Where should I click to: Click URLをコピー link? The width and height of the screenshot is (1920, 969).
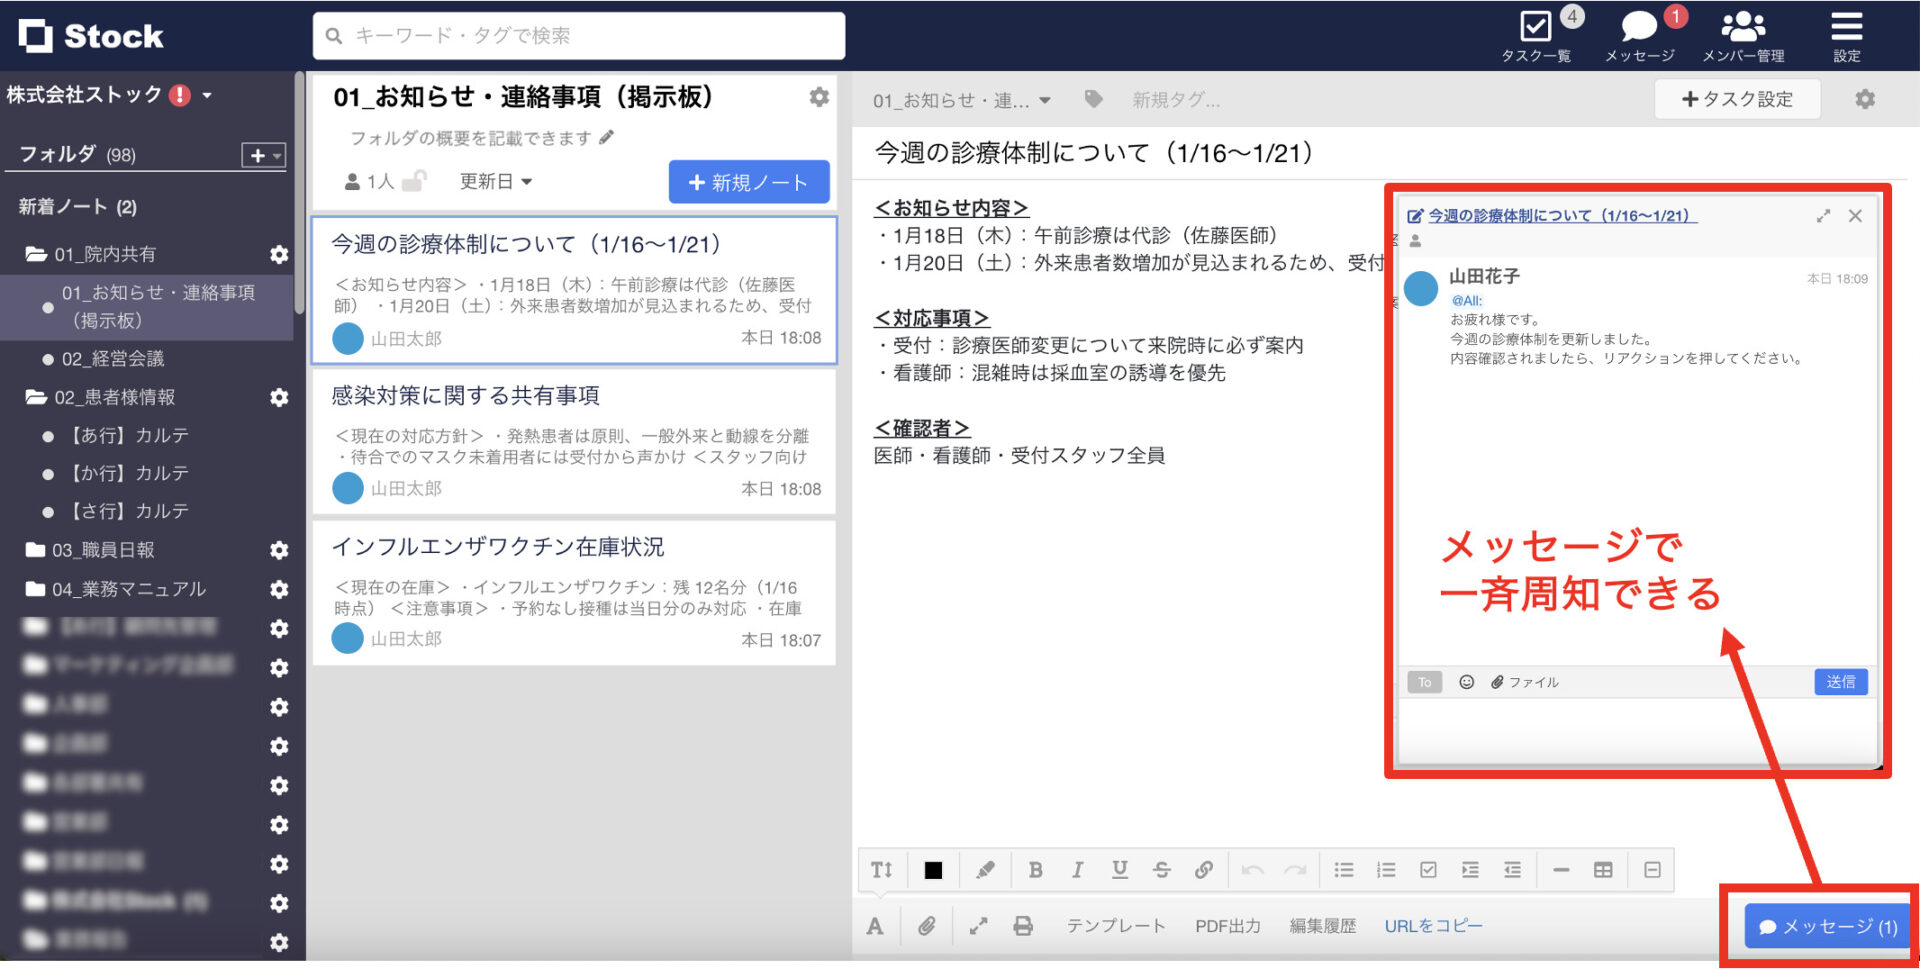click(1433, 925)
